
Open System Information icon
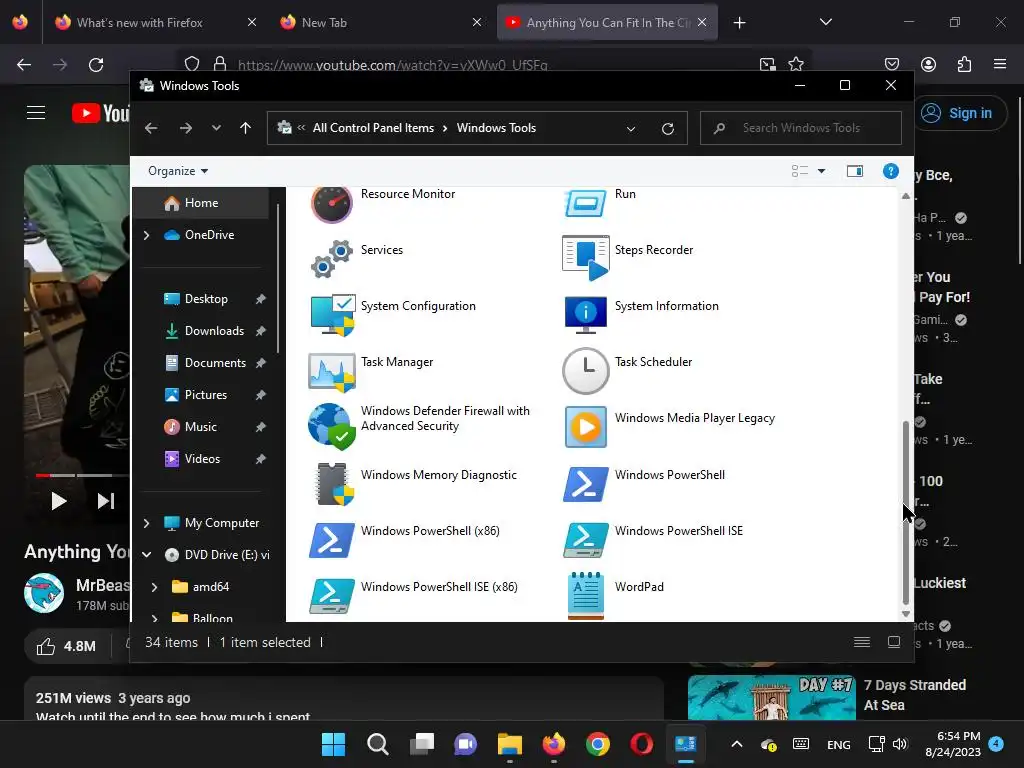coord(586,315)
